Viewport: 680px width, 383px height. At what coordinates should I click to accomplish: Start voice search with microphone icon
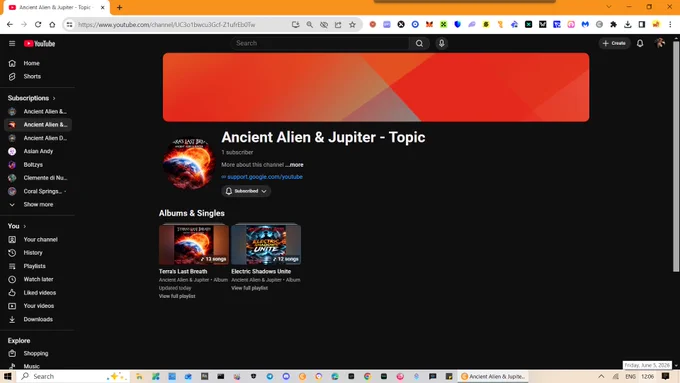tap(441, 43)
